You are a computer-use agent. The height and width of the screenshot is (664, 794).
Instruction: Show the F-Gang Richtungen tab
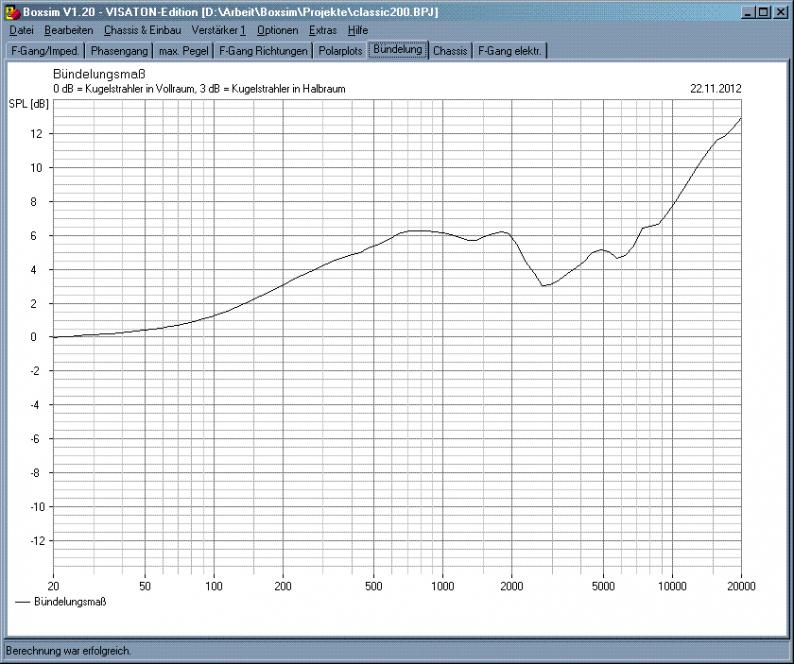tap(264, 50)
